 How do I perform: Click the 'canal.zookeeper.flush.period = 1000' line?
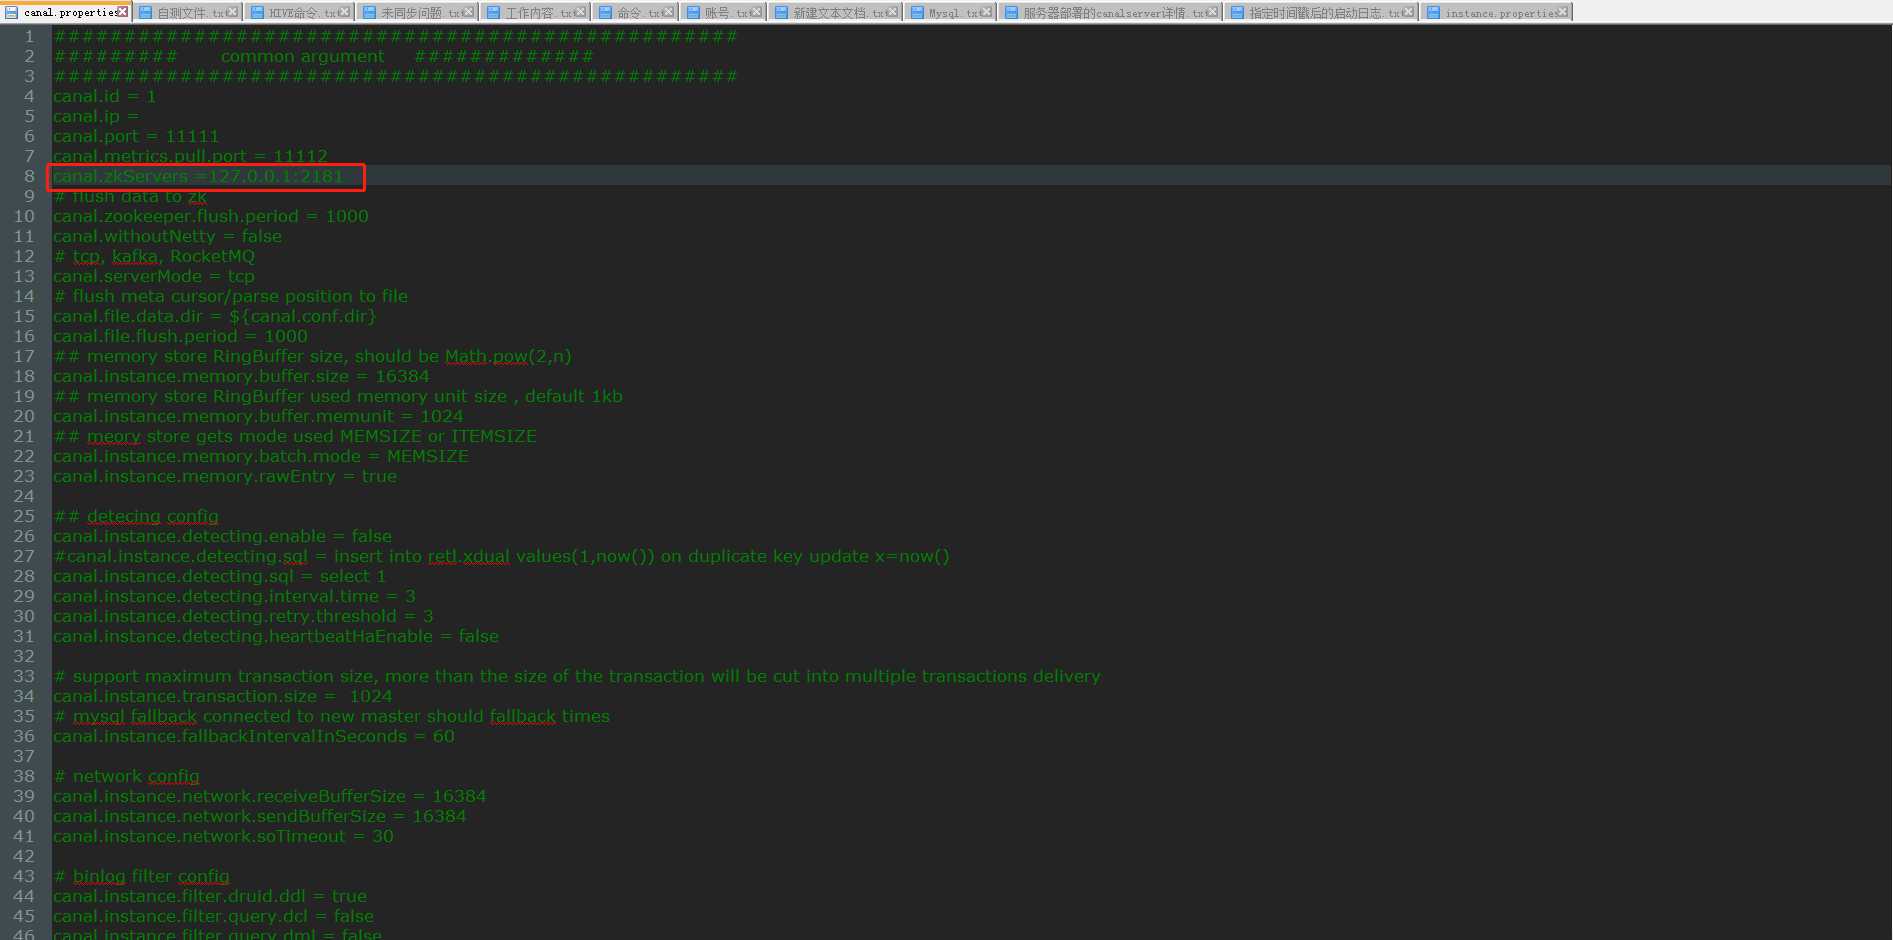click(x=211, y=216)
